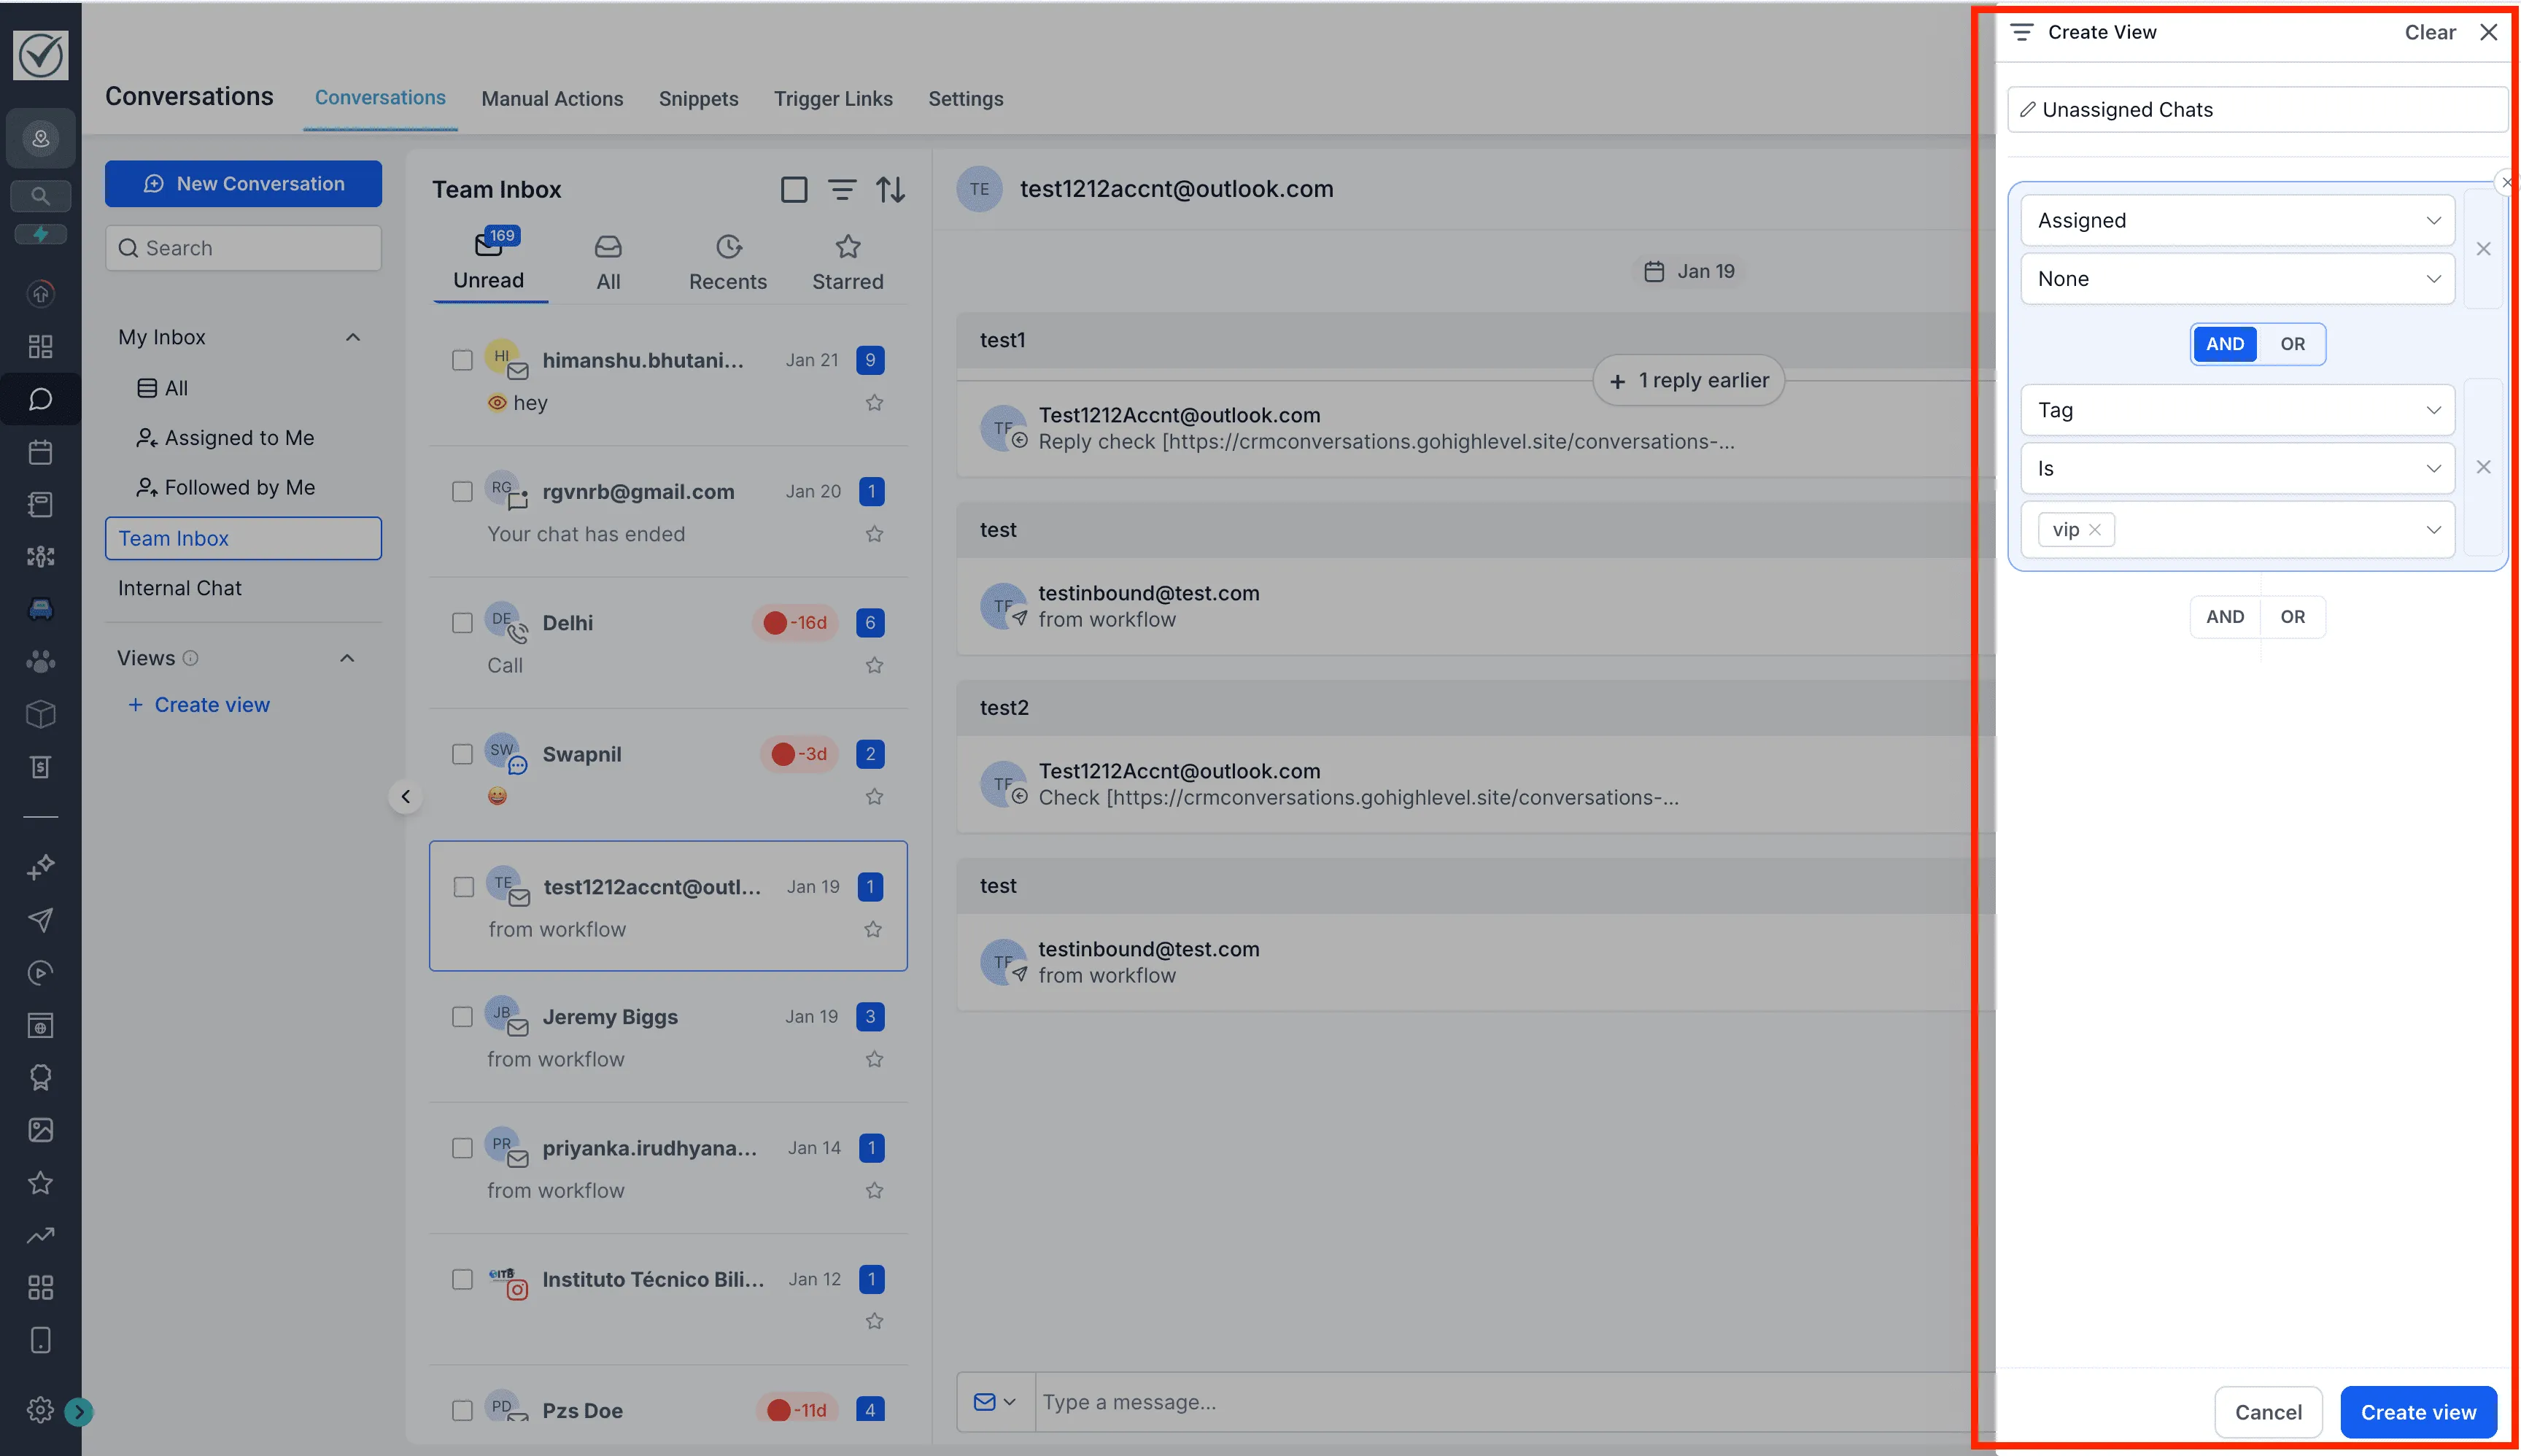This screenshot has width=2521, height=1456.
Task: Select the OR operator in filter conditions
Action: click(2293, 344)
